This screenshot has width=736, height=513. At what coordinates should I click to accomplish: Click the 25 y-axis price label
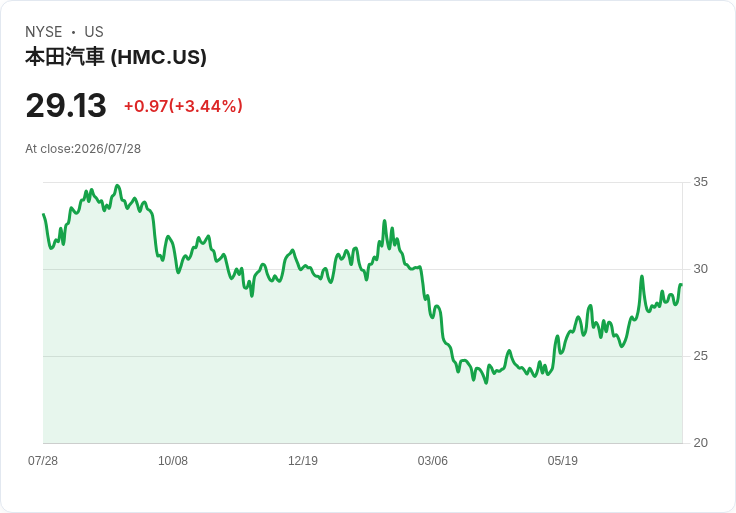tap(700, 356)
